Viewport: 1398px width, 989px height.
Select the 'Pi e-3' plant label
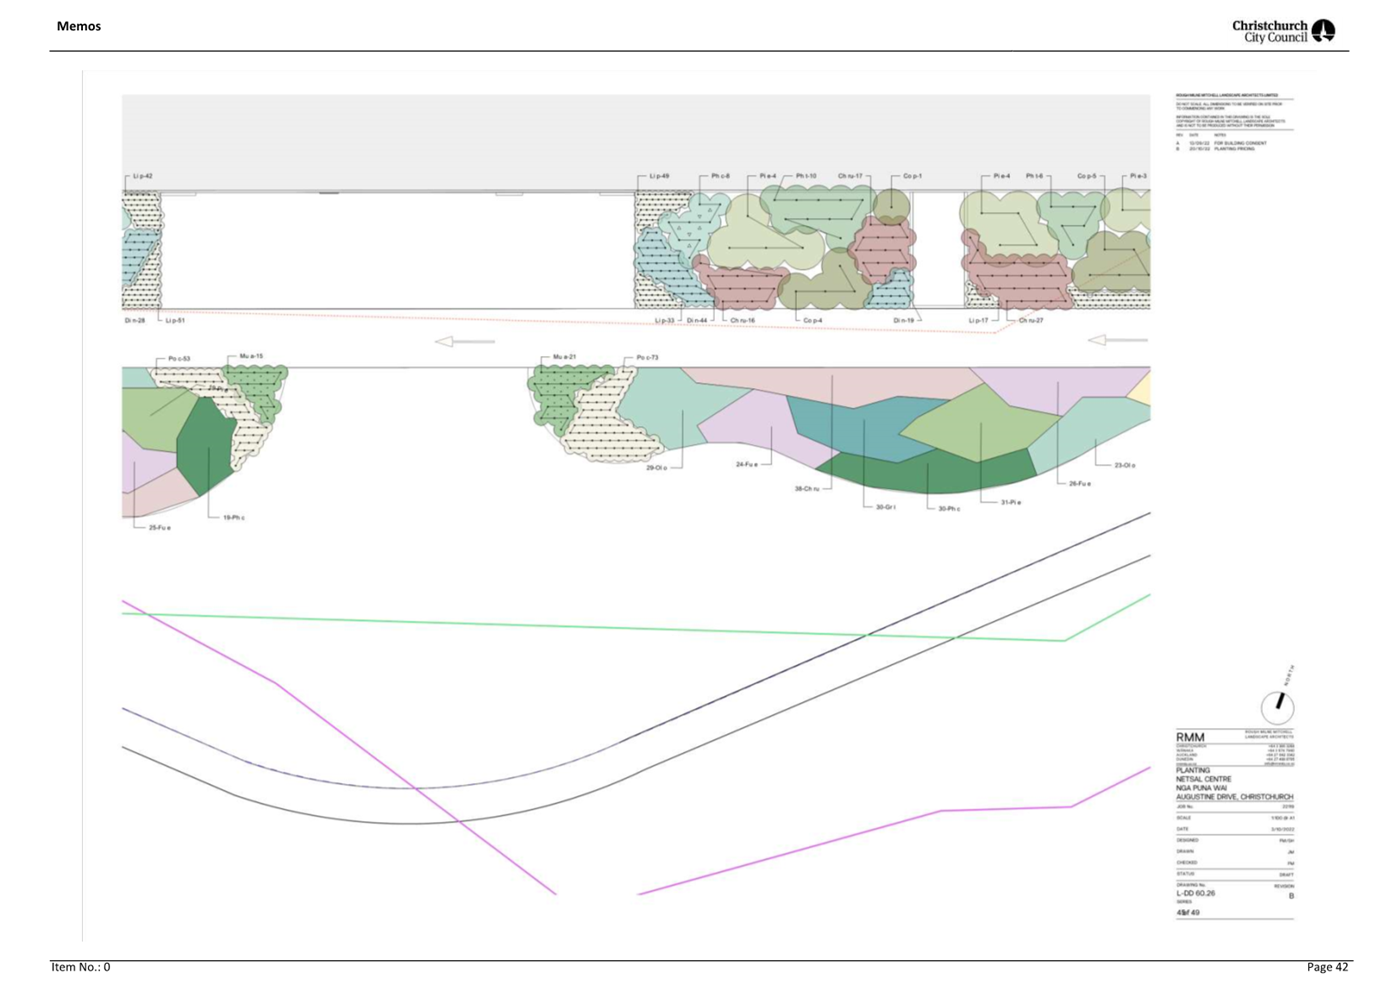pyautogui.click(x=1138, y=176)
